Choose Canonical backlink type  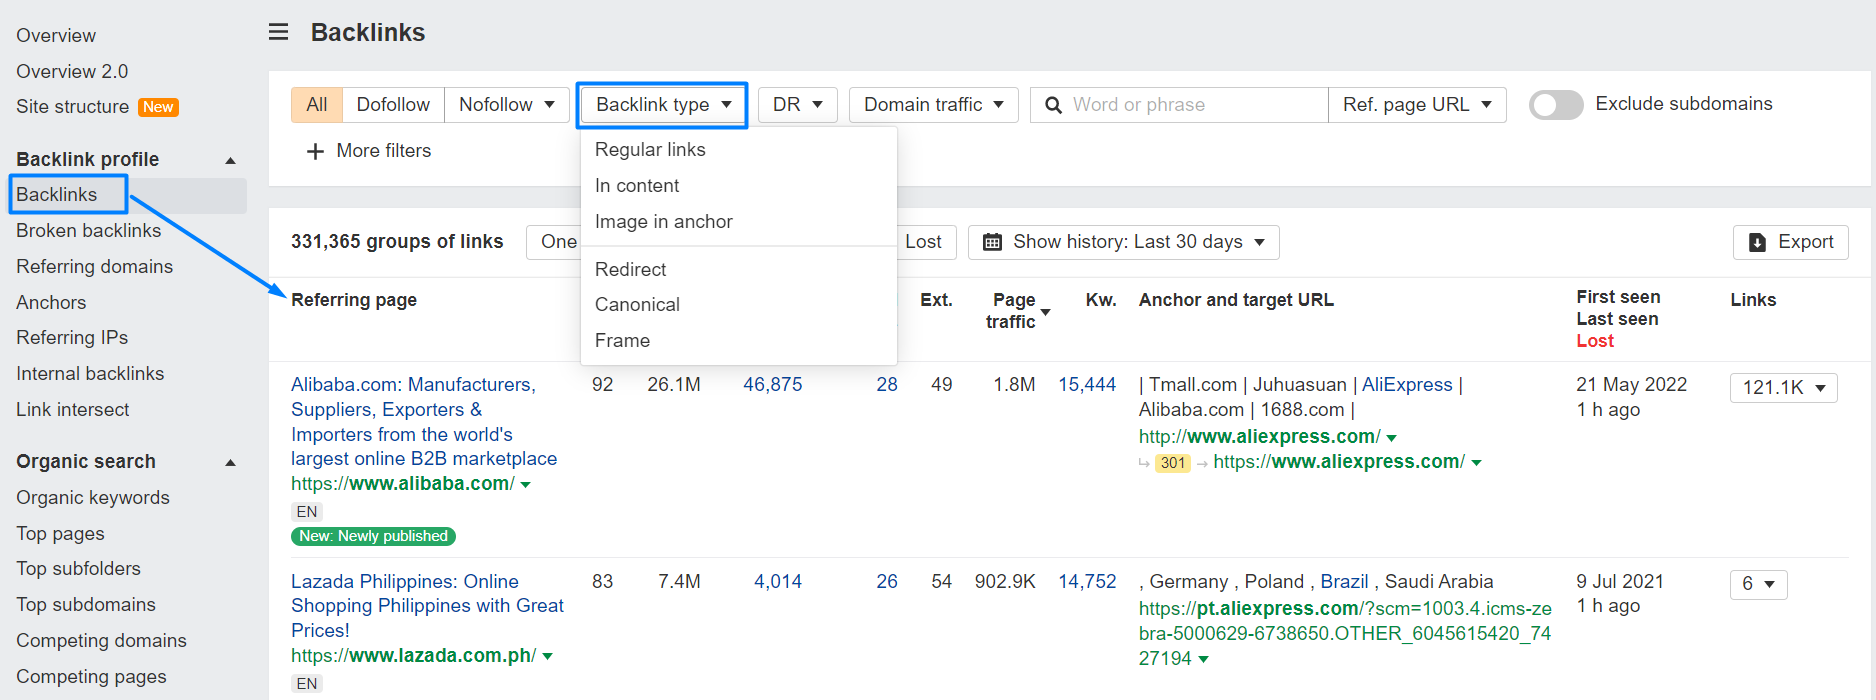pos(637,305)
